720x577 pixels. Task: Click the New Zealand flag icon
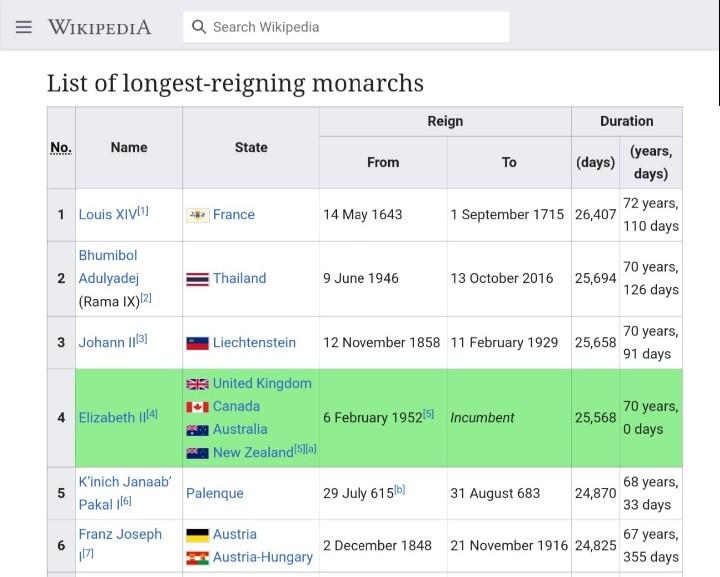[197, 453]
